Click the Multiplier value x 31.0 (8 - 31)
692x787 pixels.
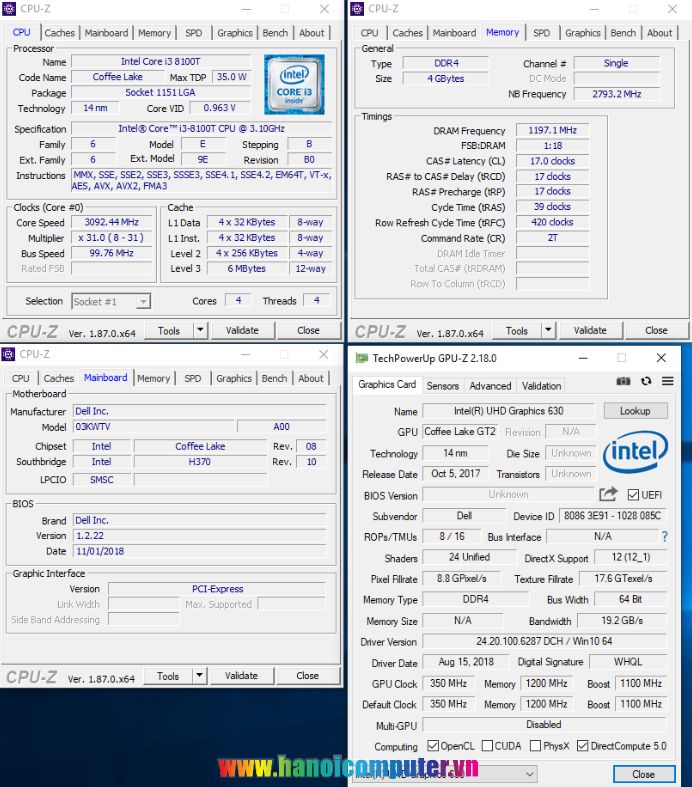click(x=111, y=237)
